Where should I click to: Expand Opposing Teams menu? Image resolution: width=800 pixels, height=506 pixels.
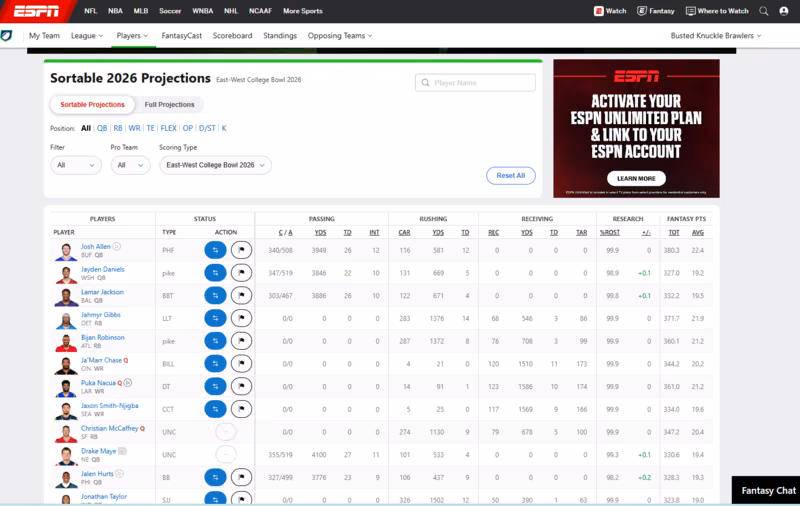[340, 36]
